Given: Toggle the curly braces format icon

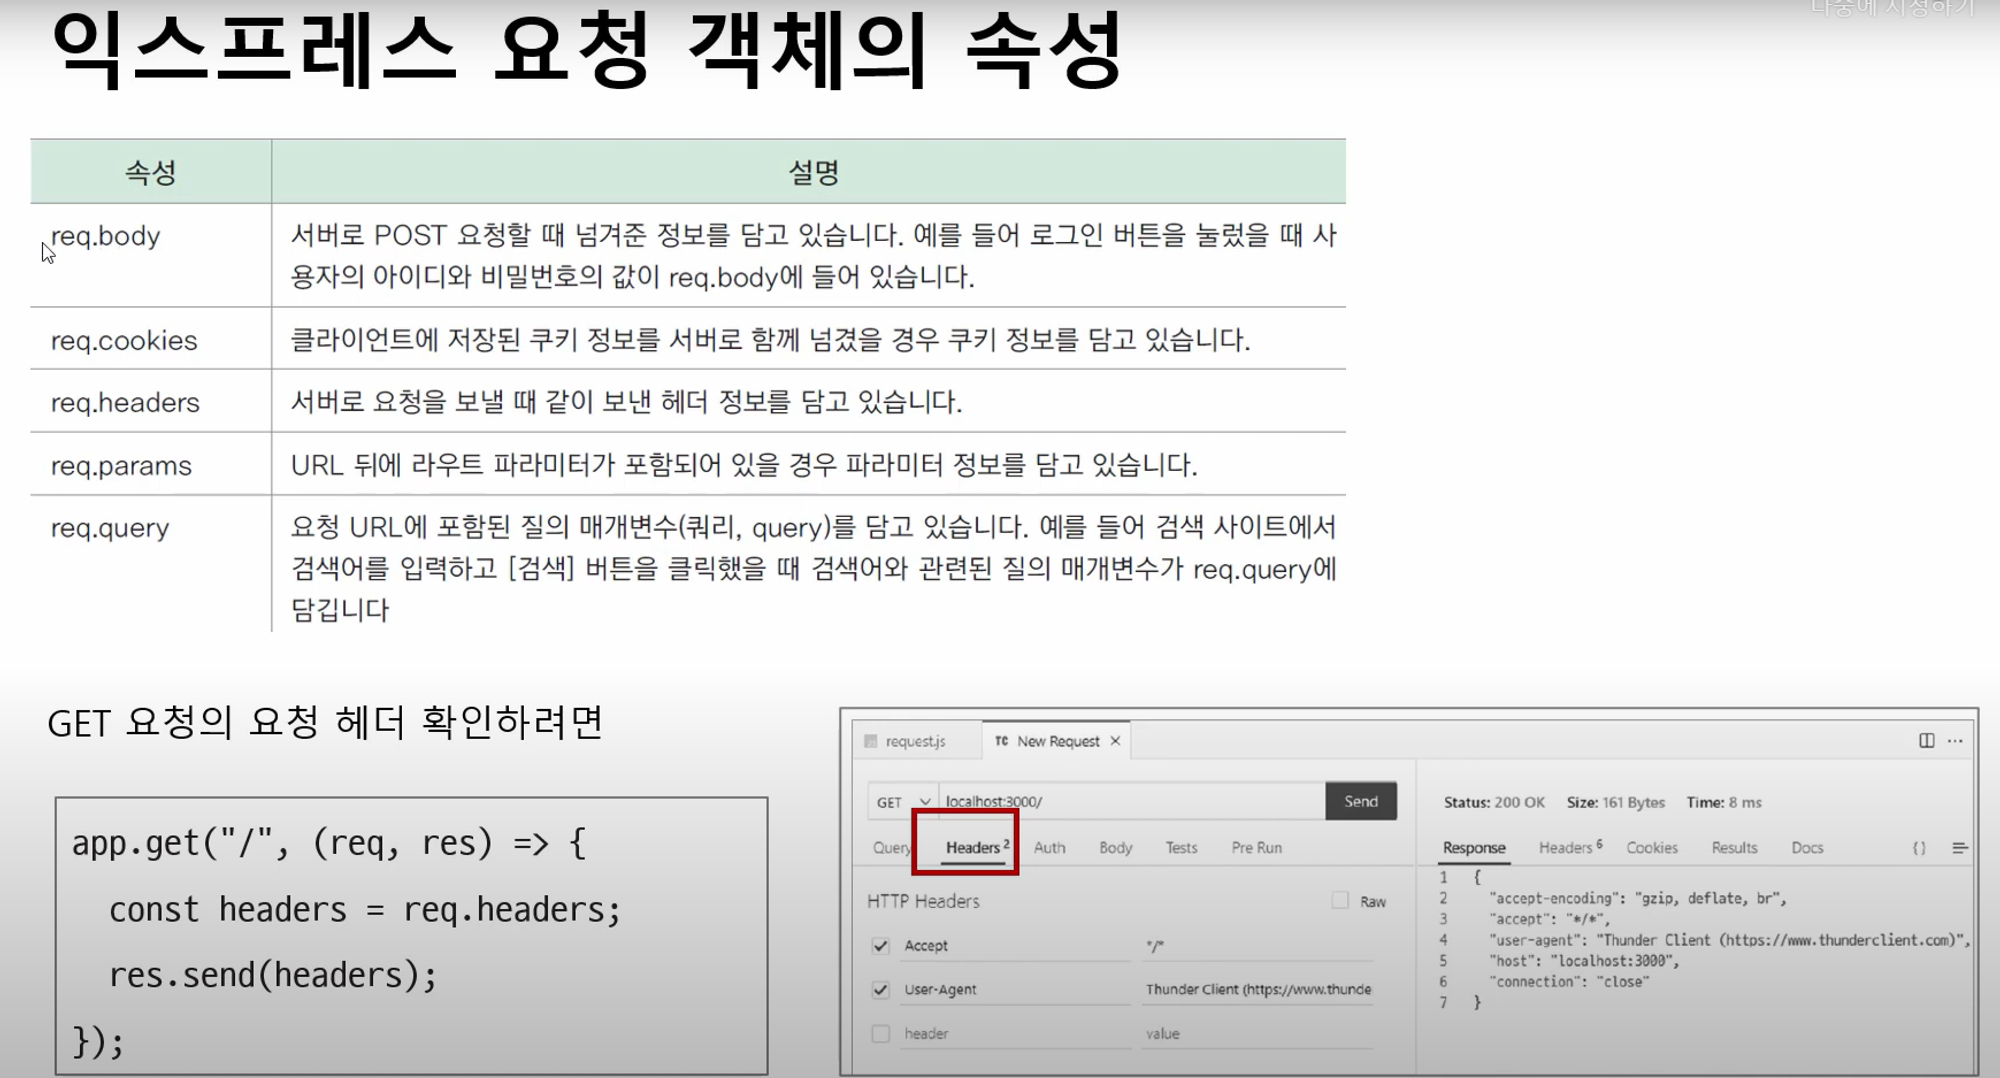Looking at the screenshot, I should coord(1919,848).
